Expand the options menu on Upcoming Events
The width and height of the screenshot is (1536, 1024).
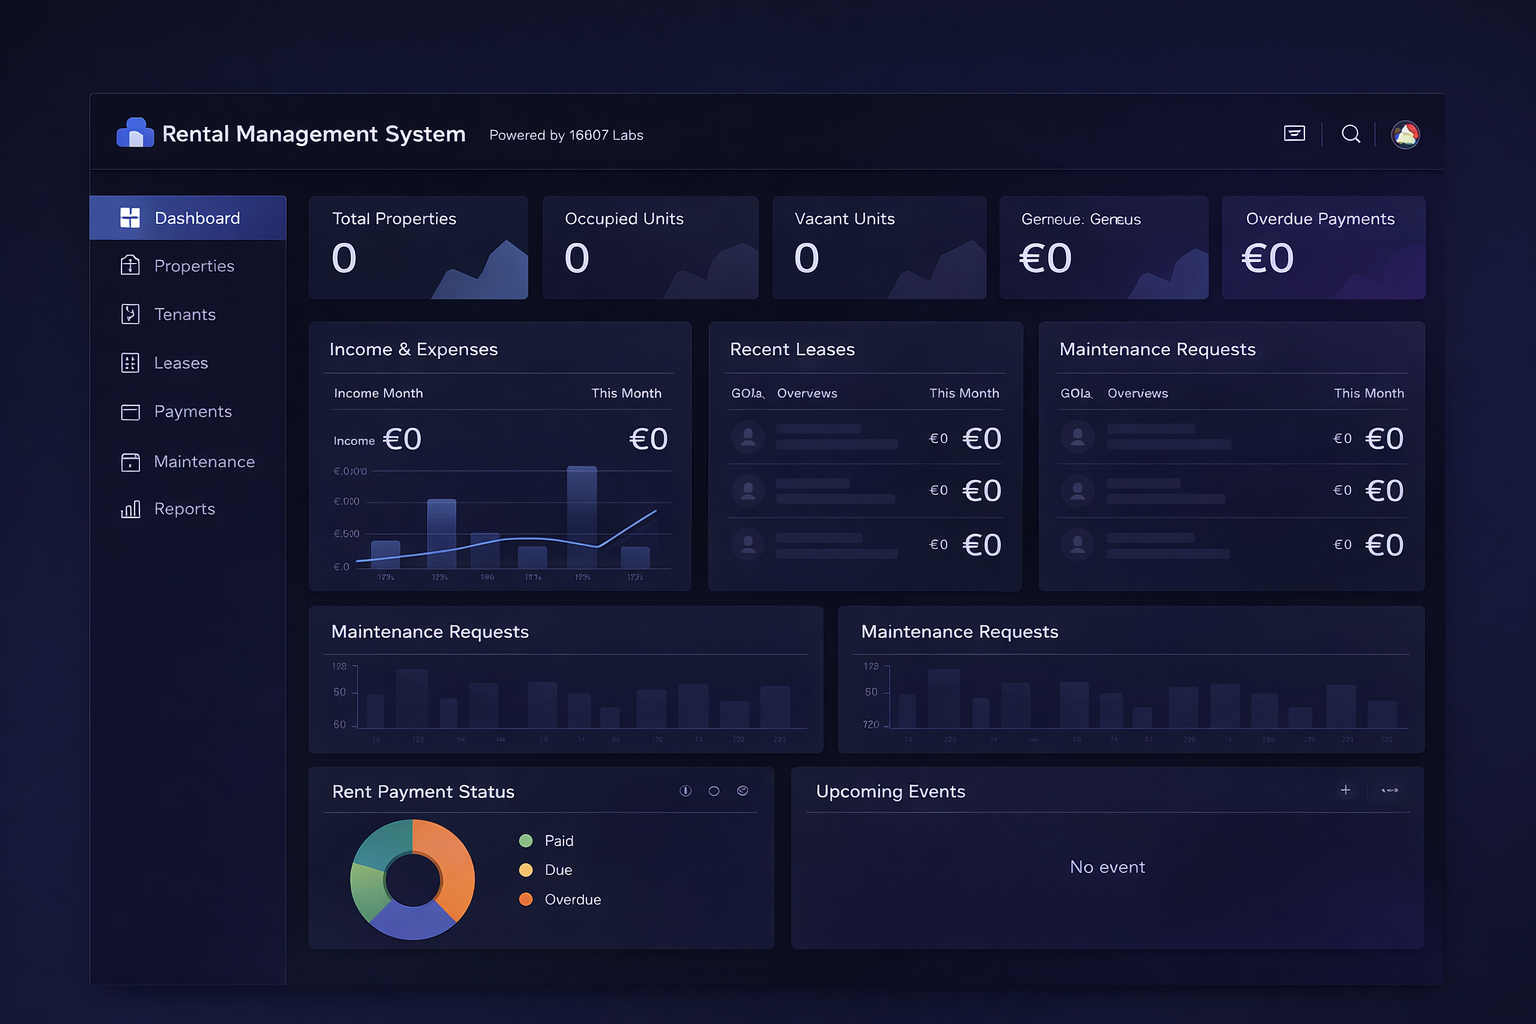coord(1390,790)
